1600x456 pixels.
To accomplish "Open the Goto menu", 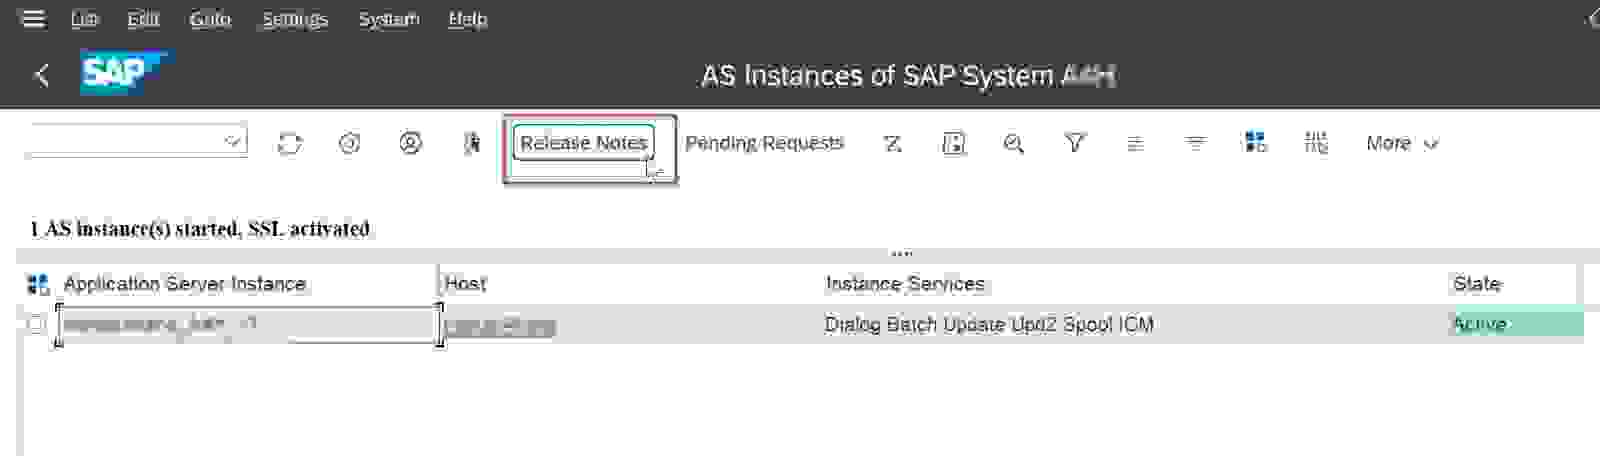I will [210, 19].
